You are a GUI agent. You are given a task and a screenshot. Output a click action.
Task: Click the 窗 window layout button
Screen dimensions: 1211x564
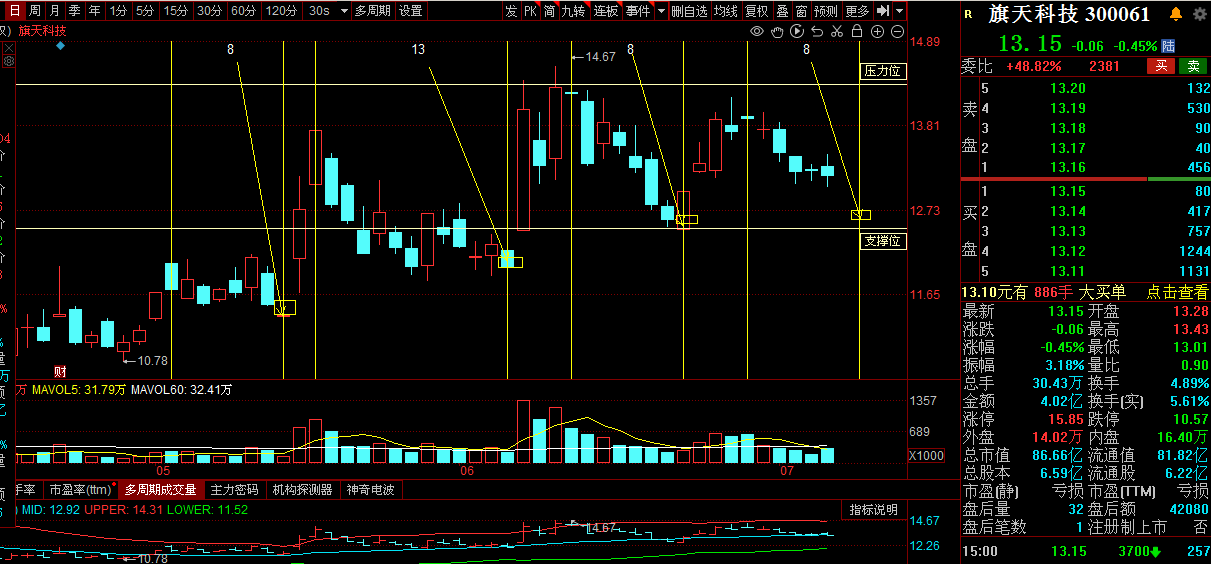pyautogui.click(x=801, y=11)
